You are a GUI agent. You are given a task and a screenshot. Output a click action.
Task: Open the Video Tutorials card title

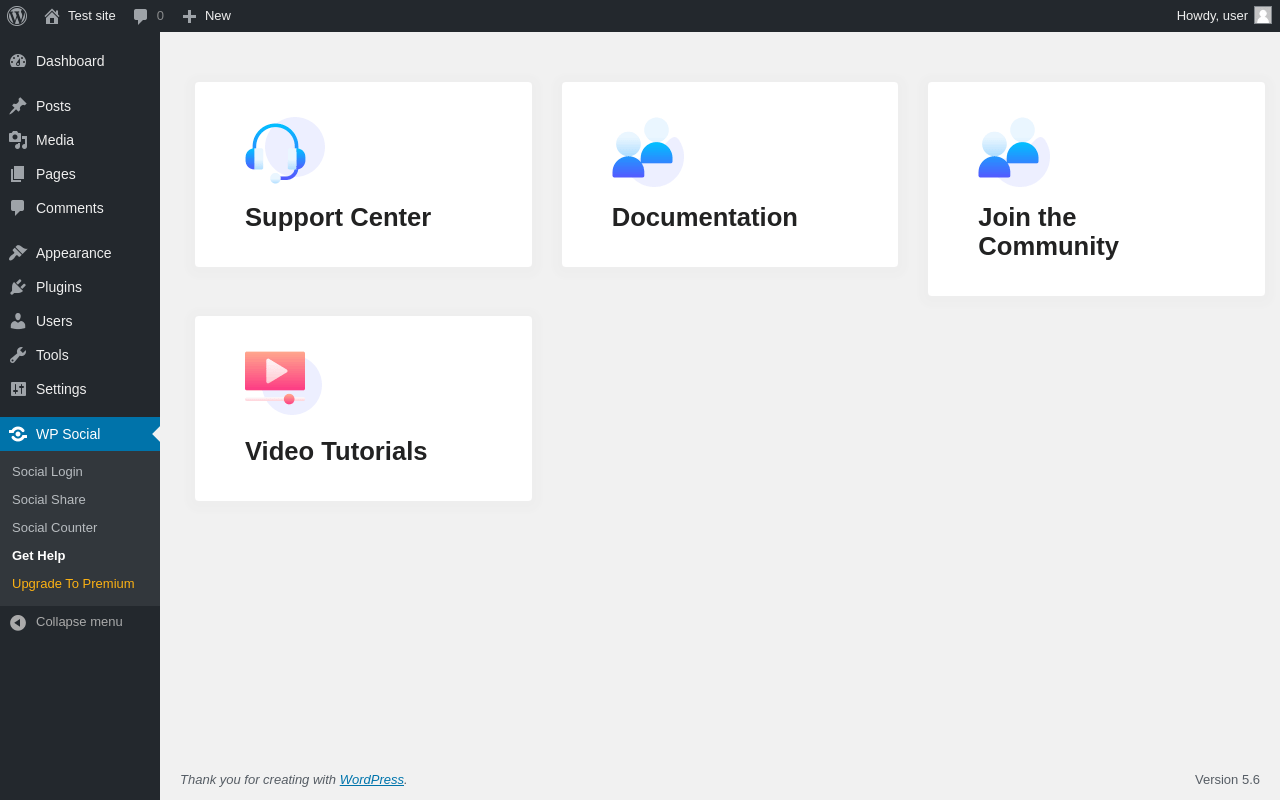(x=336, y=451)
